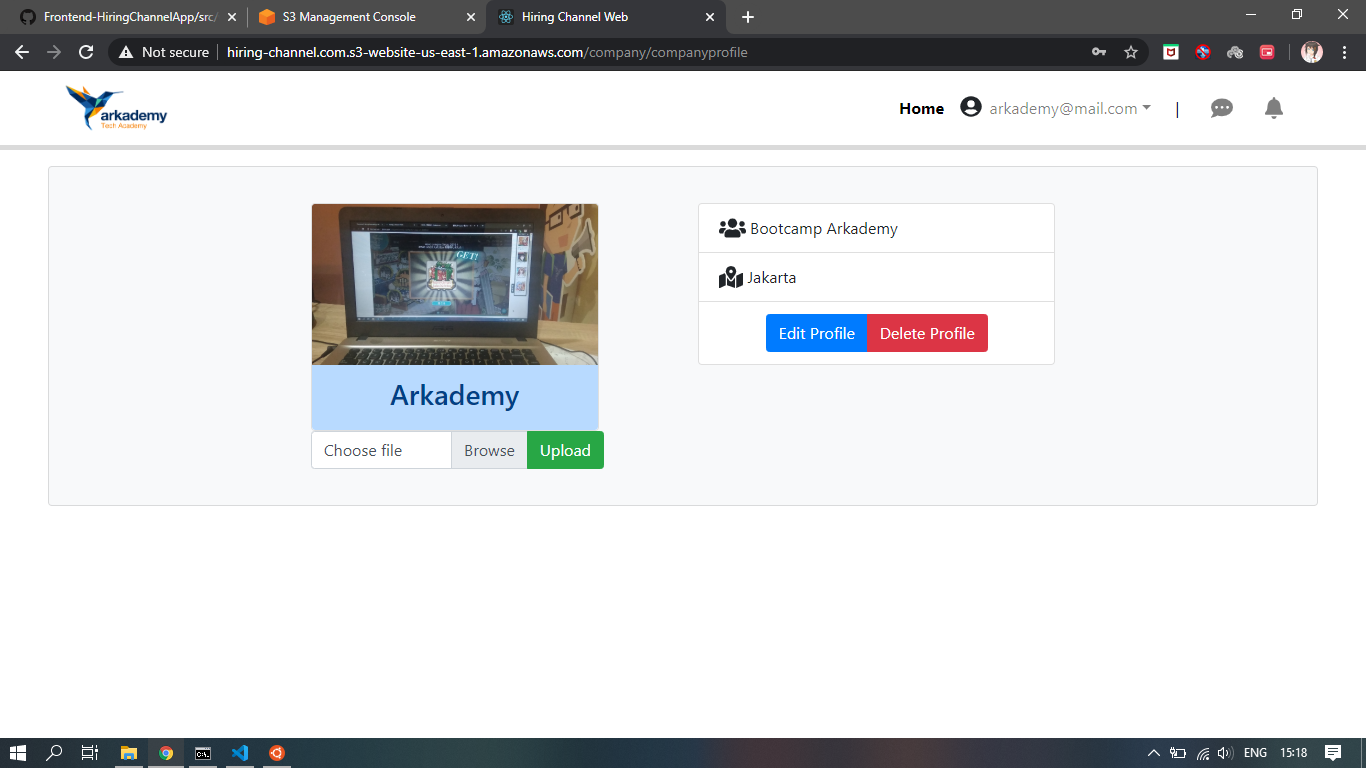Reload the page with the refresh icon
1366x768 pixels.
click(86, 52)
